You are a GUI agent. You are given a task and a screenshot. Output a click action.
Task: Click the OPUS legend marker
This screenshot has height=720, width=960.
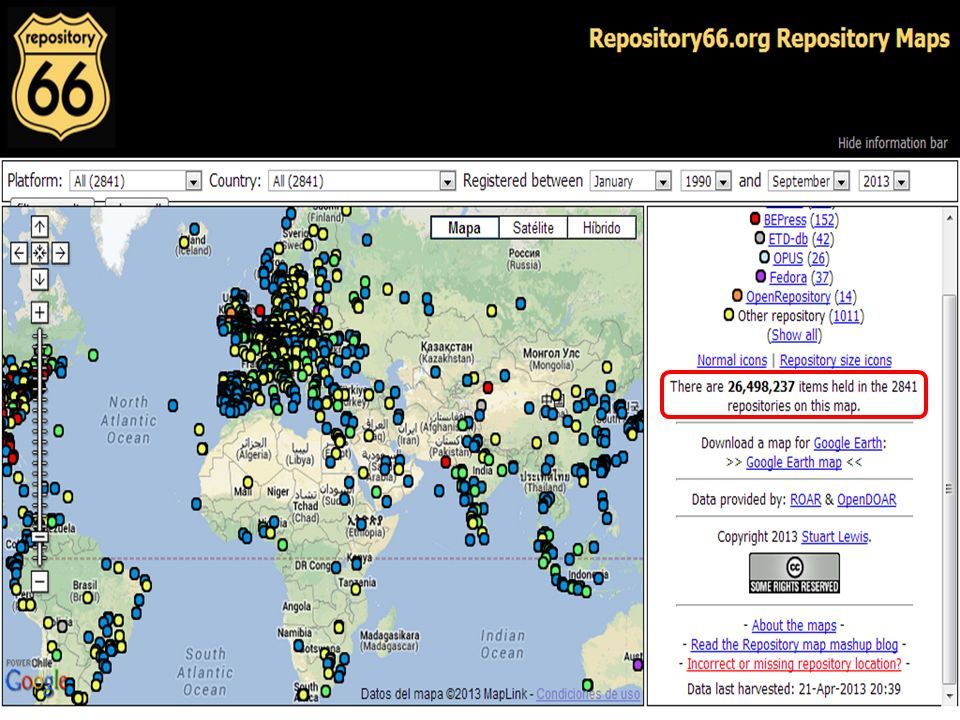[764, 257]
